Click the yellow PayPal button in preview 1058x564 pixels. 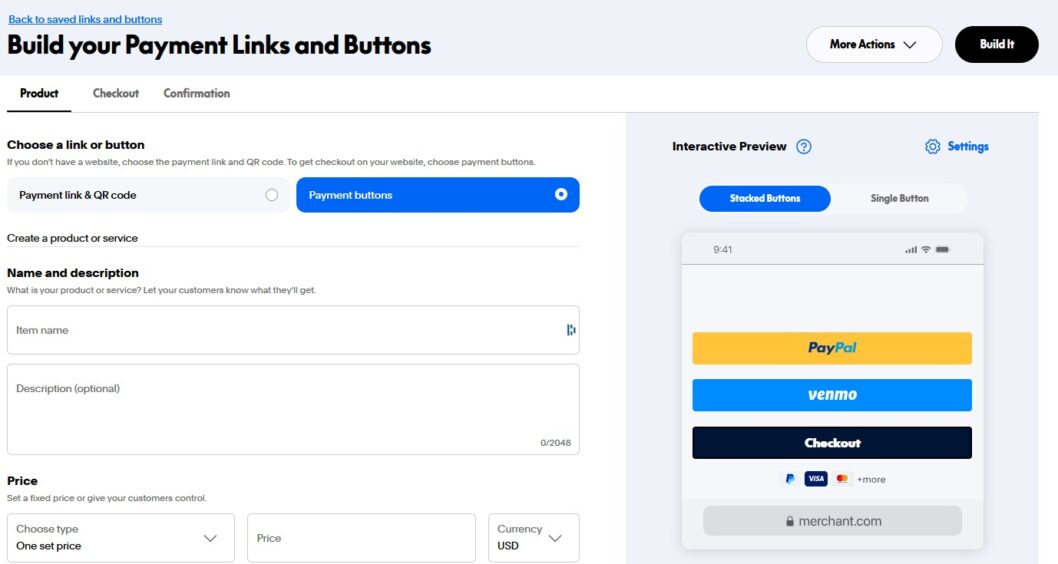(832, 348)
